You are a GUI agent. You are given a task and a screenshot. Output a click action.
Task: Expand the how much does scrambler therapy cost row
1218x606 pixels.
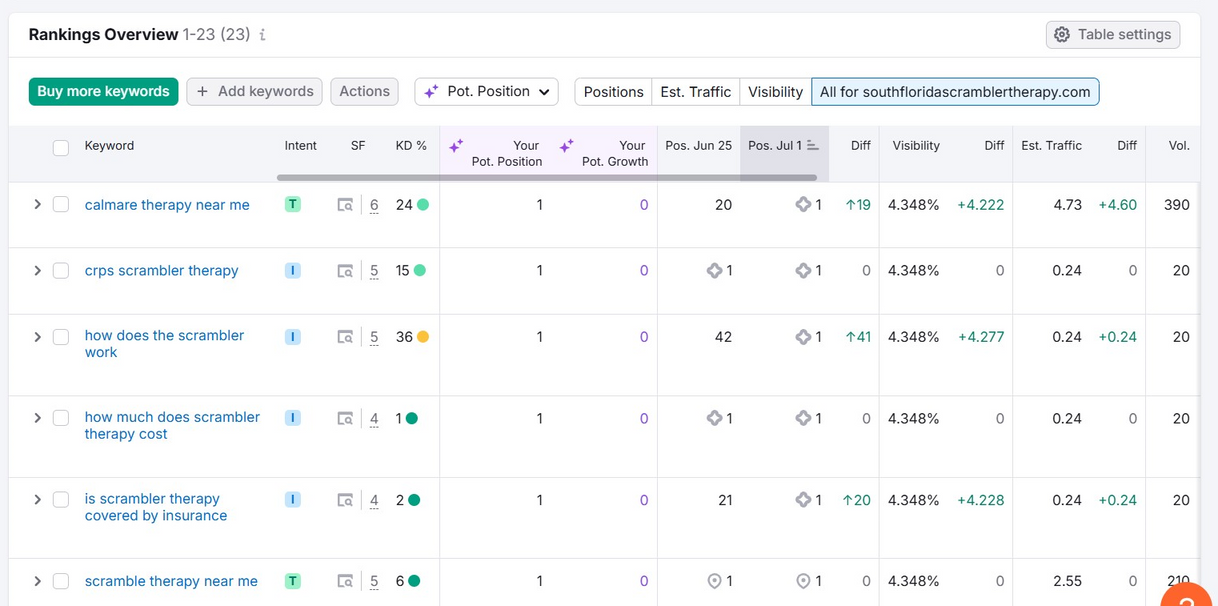coord(37,418)
